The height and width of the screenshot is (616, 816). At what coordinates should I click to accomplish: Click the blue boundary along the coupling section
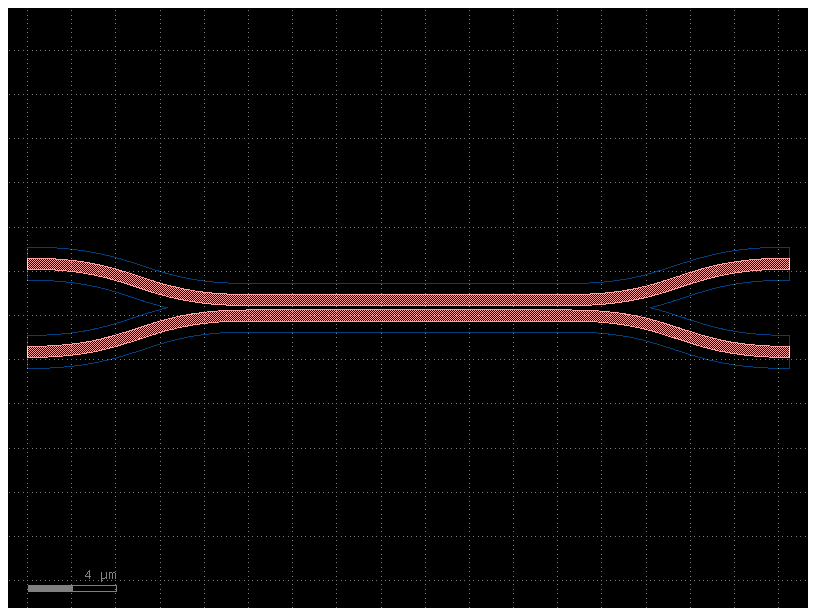coord(300,285)
